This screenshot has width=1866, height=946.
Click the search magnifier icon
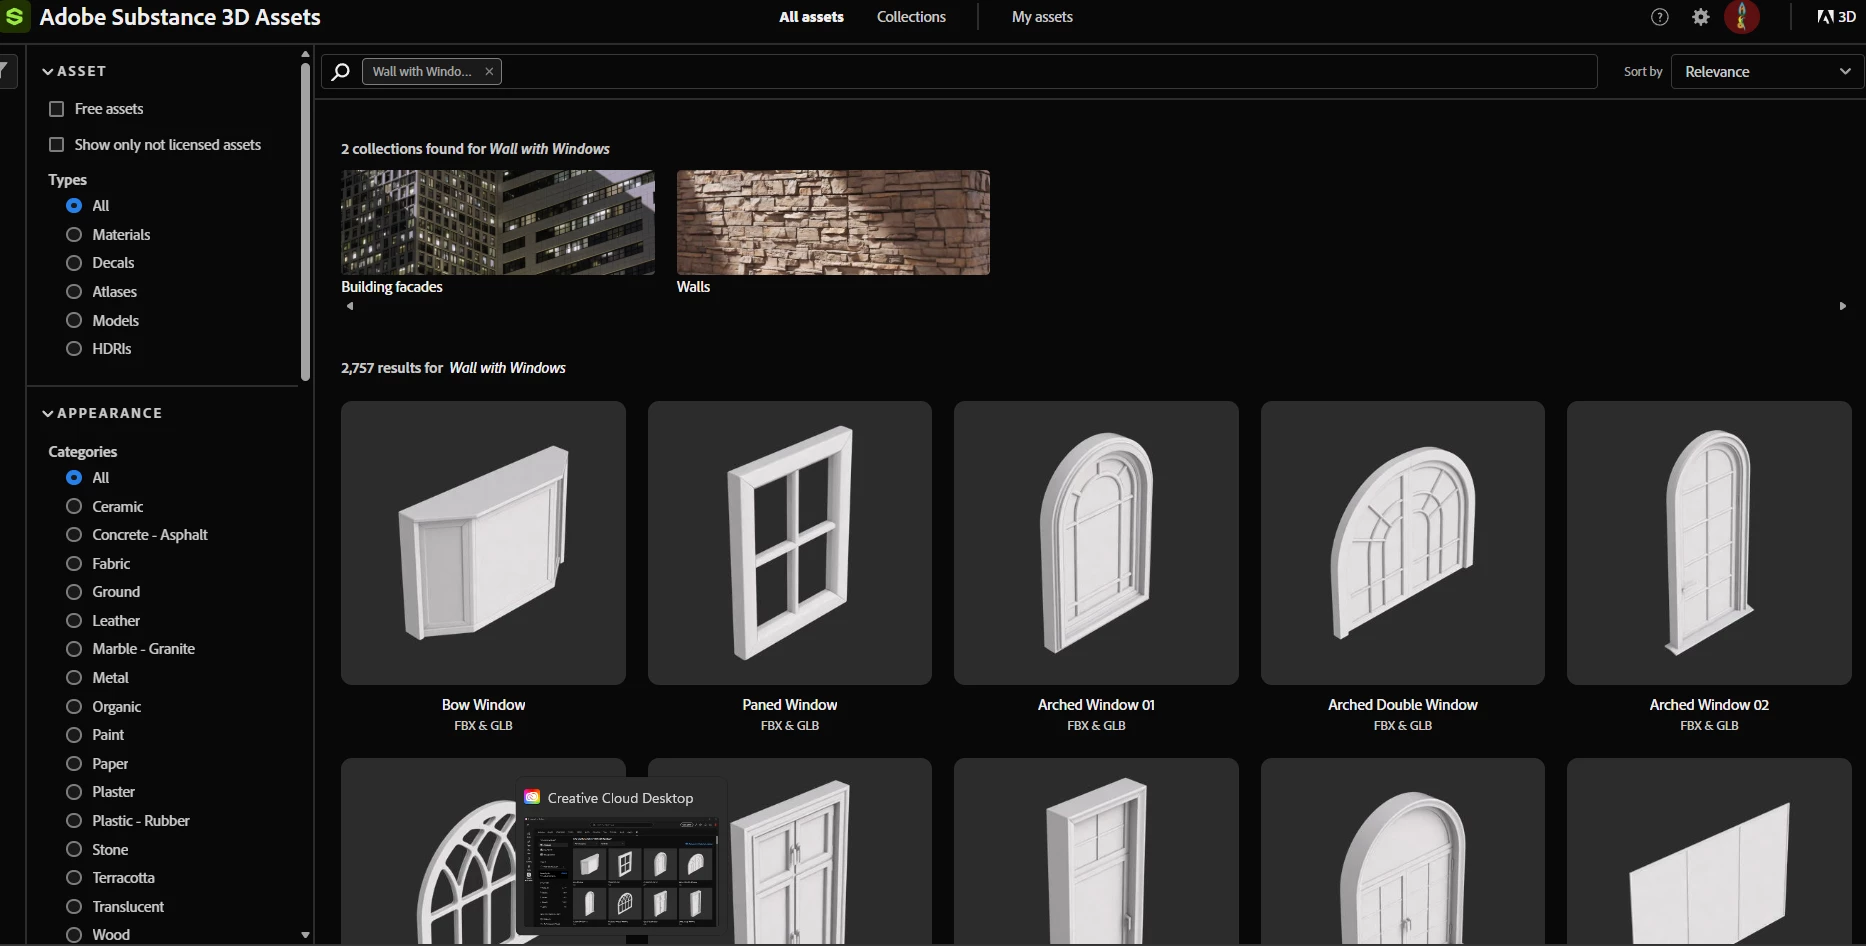click(340, 72)
